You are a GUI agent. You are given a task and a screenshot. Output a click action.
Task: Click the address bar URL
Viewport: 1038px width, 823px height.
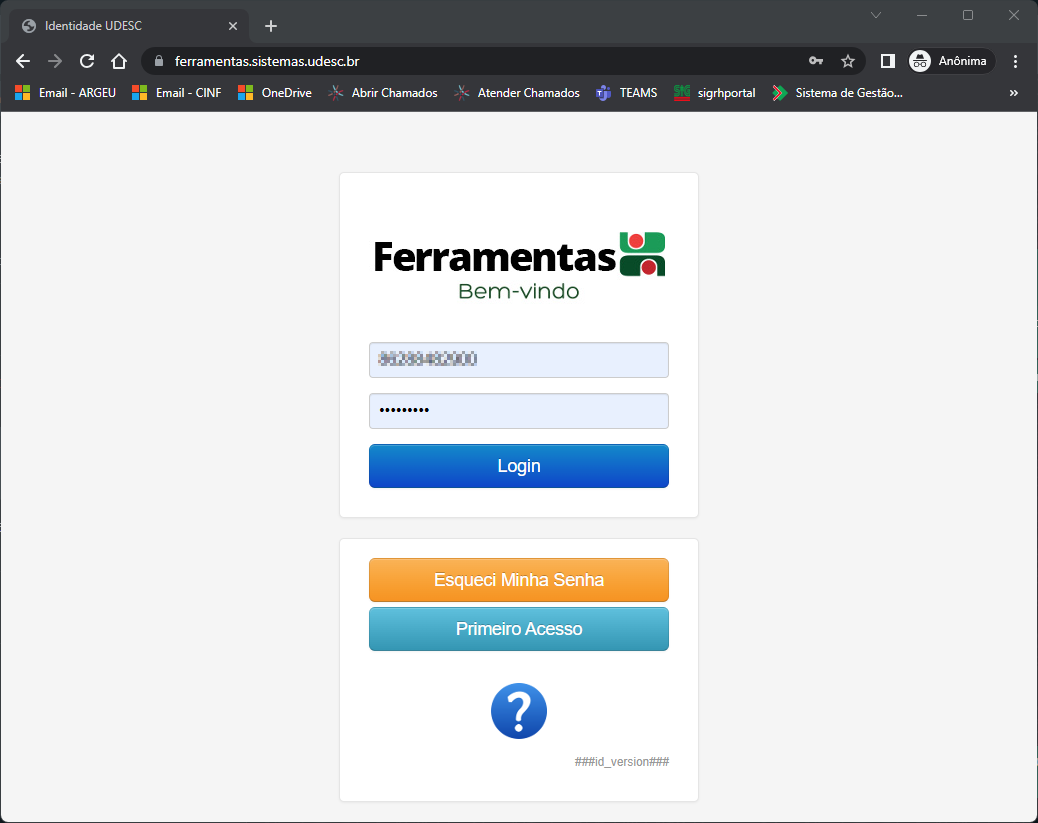pyautogui.click(x=267, y=62)
